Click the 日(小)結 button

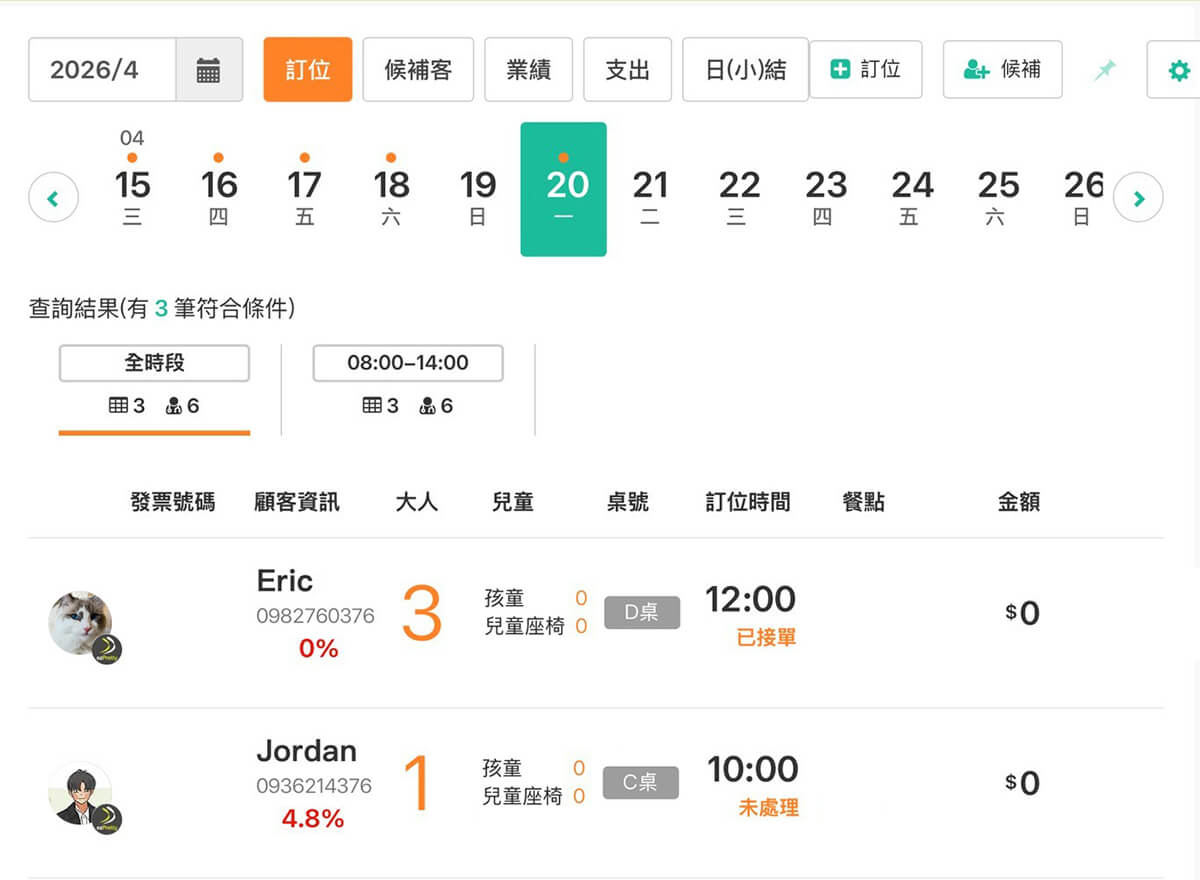[745, 70]
